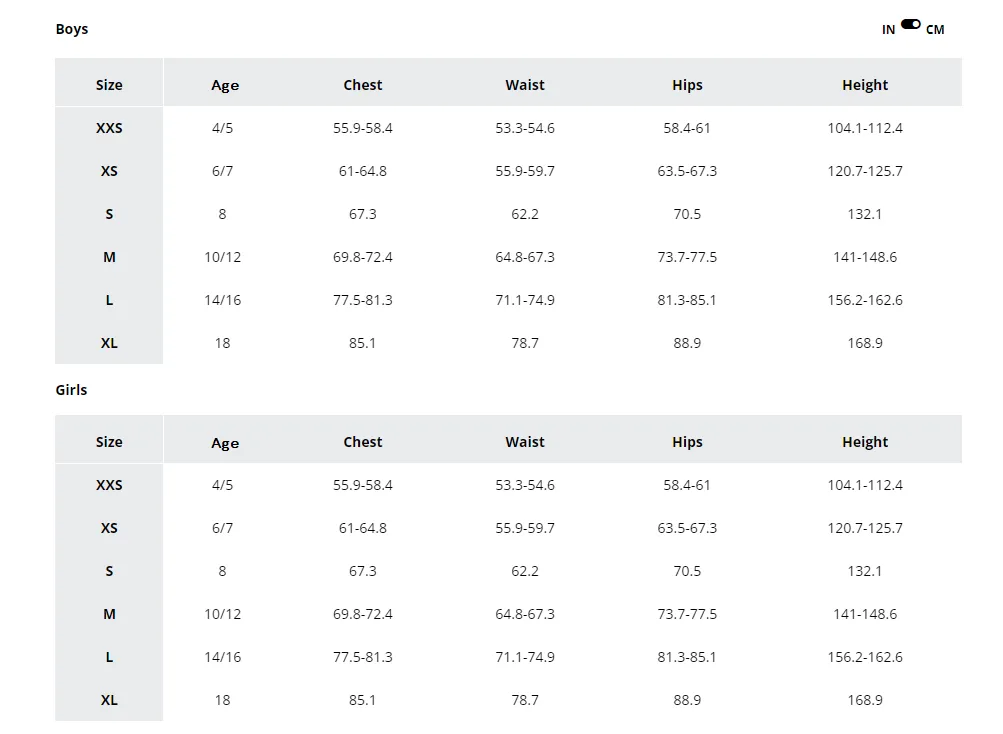The width and height of the screenshot is (1003, 734).
Task: Click Girls table Hips column header
Action: (687, 442)
